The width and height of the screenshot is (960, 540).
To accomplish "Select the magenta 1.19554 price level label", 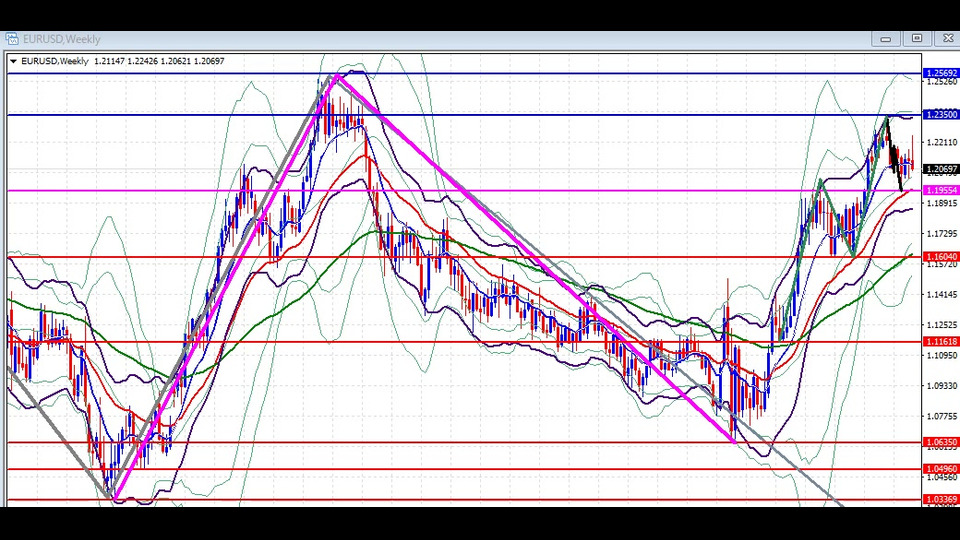I will pyautogui.click(x=941, y=190).
